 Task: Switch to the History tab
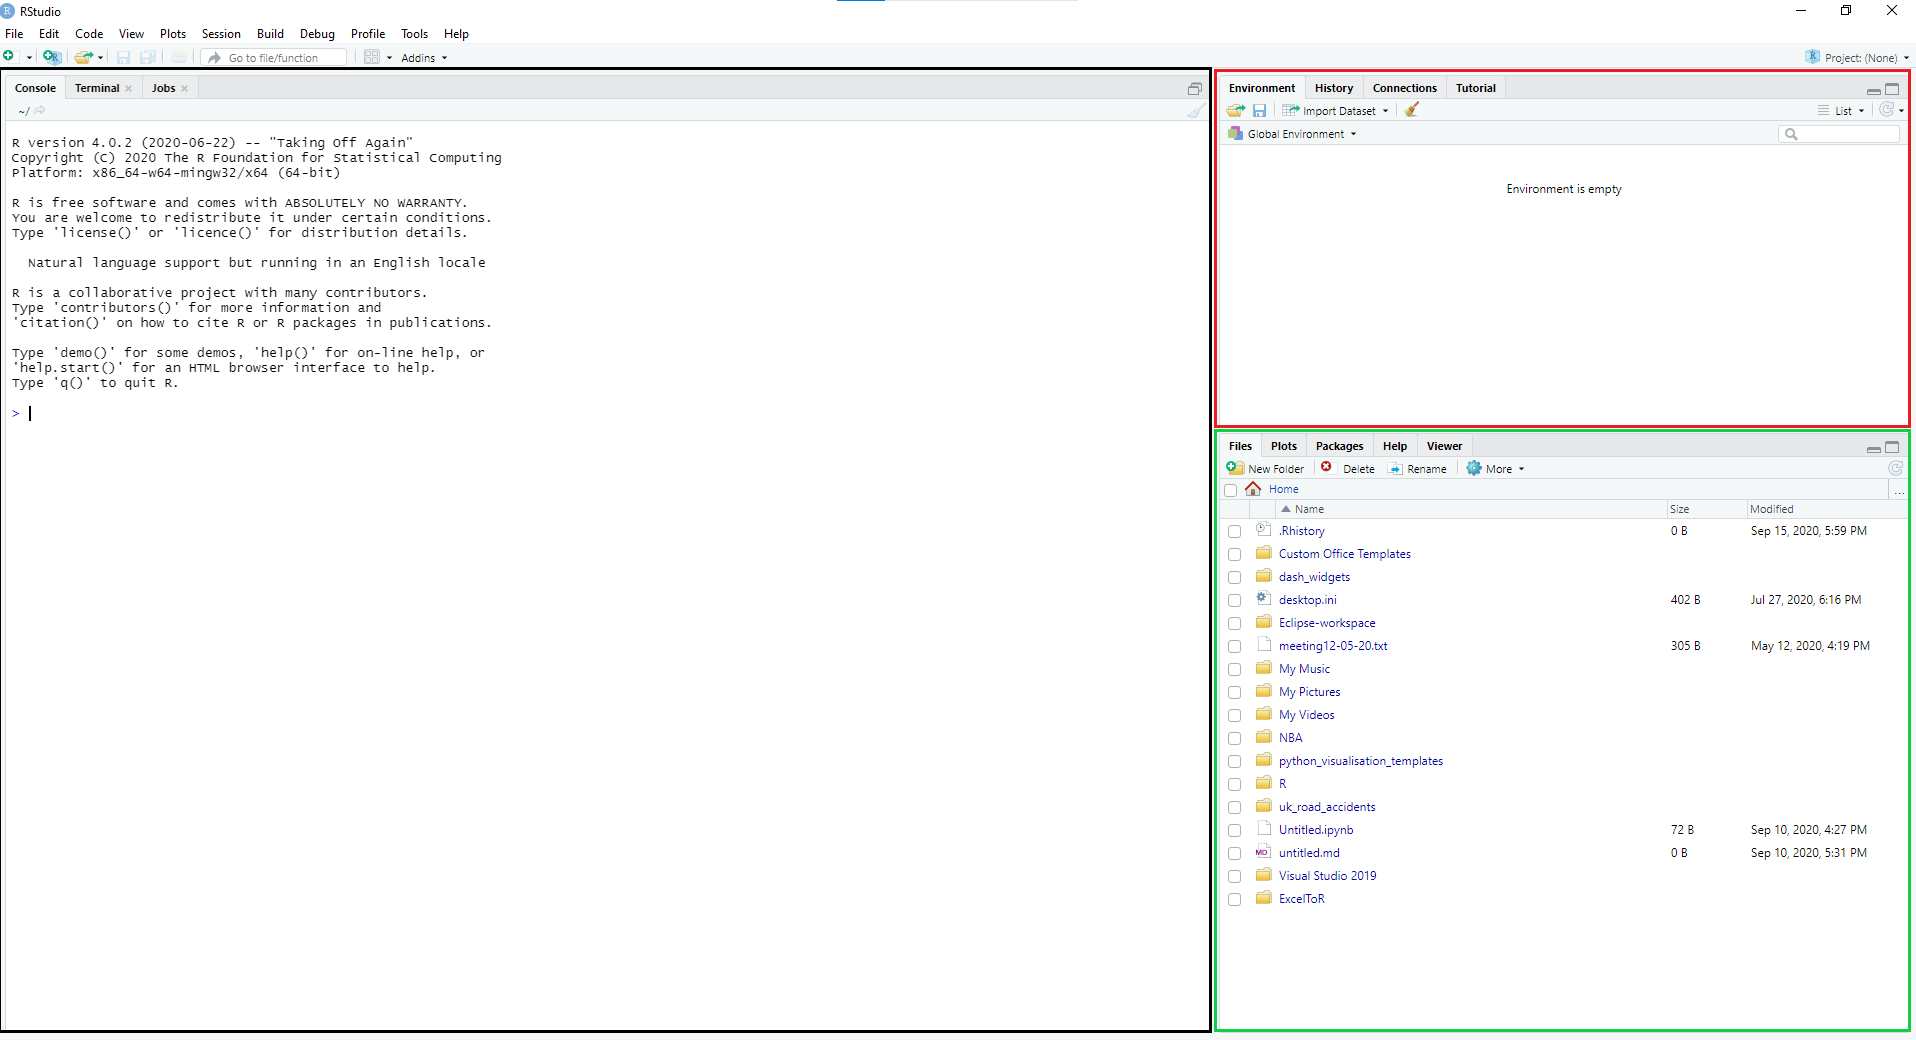coord(1334,88)
